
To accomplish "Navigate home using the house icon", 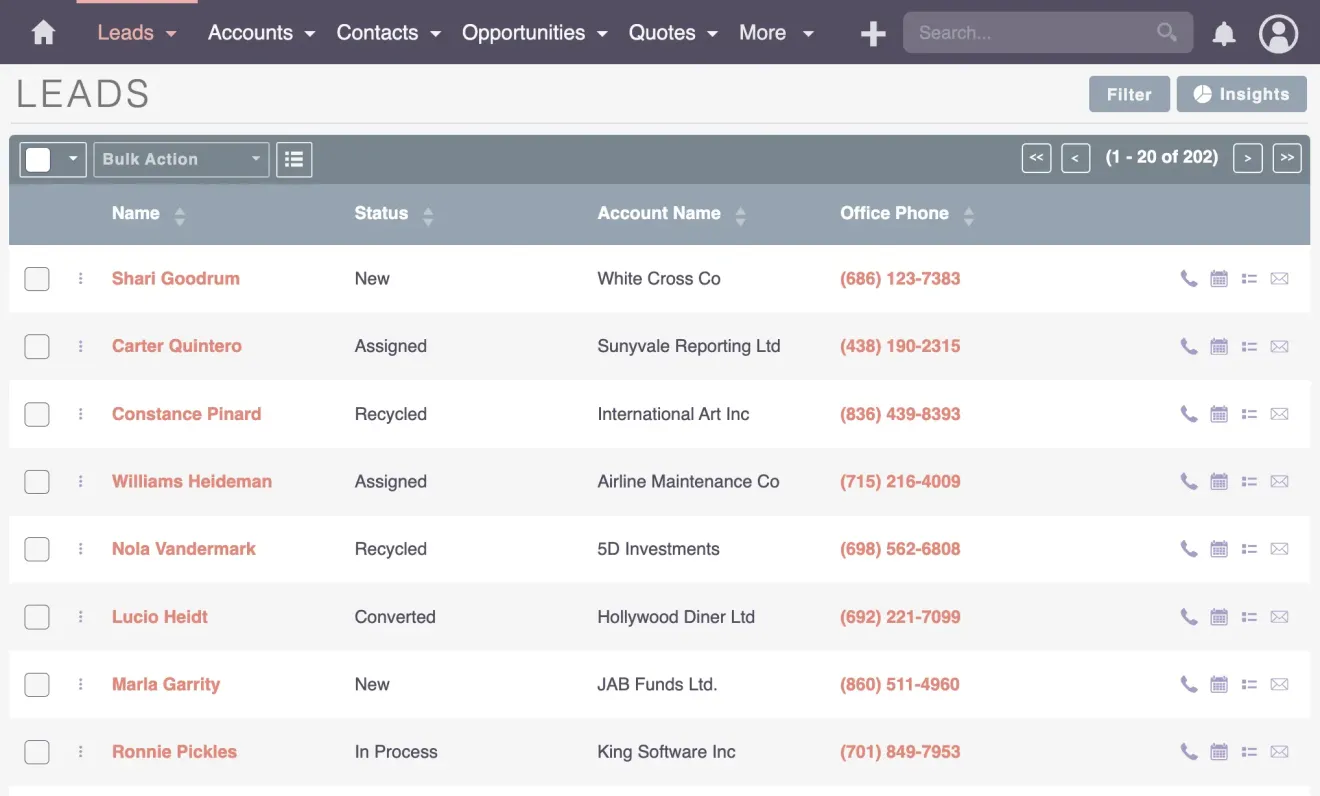I will [x=42, y=31].
